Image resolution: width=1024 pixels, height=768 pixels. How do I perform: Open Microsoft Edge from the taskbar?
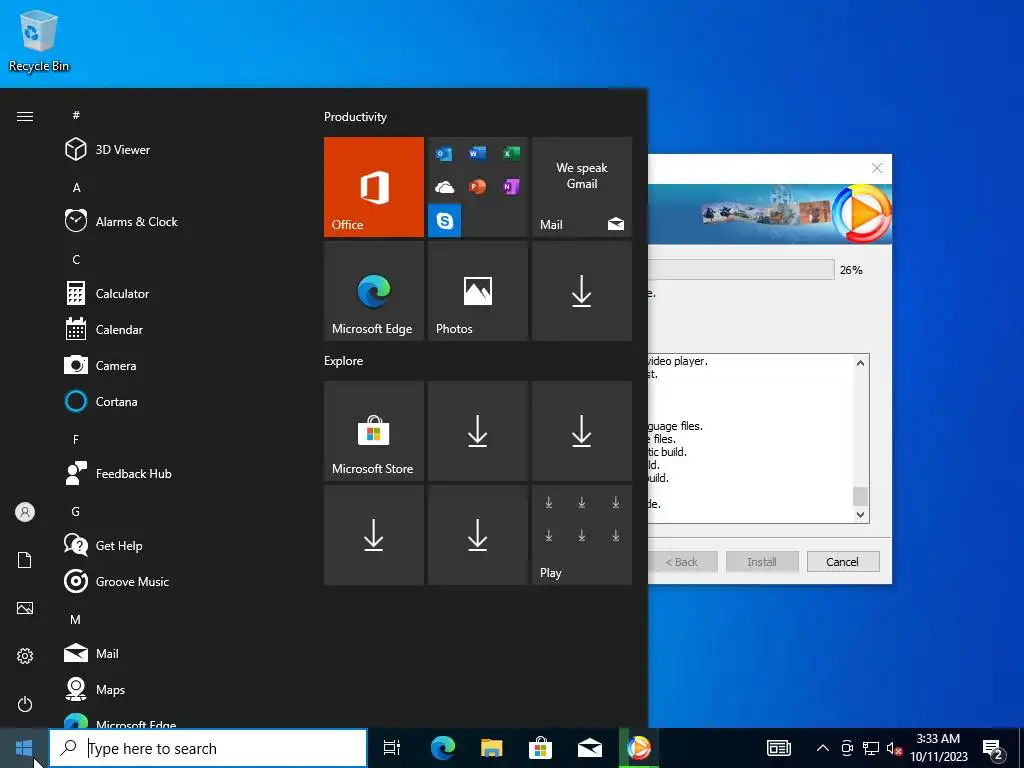point(443,748)
